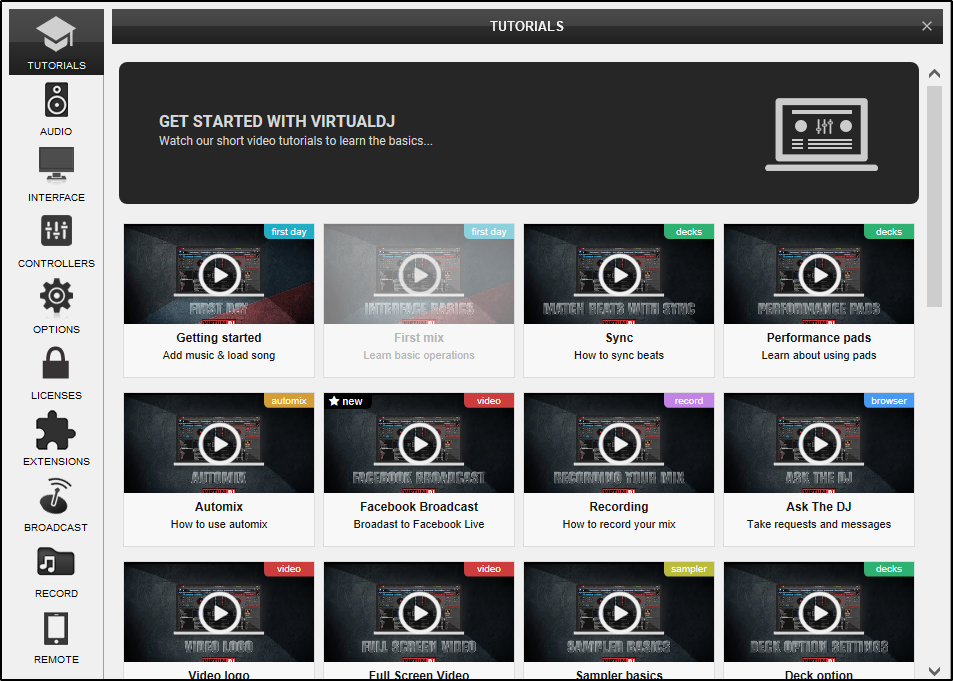
Task: Open the Extensions puzzle piece icon
Action: coord(56,430)
